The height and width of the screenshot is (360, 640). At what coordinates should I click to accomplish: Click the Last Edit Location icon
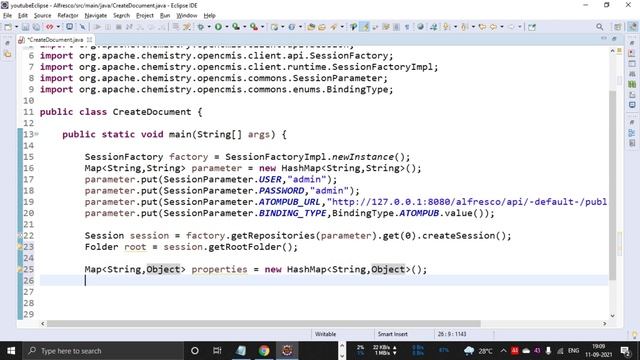482,27
